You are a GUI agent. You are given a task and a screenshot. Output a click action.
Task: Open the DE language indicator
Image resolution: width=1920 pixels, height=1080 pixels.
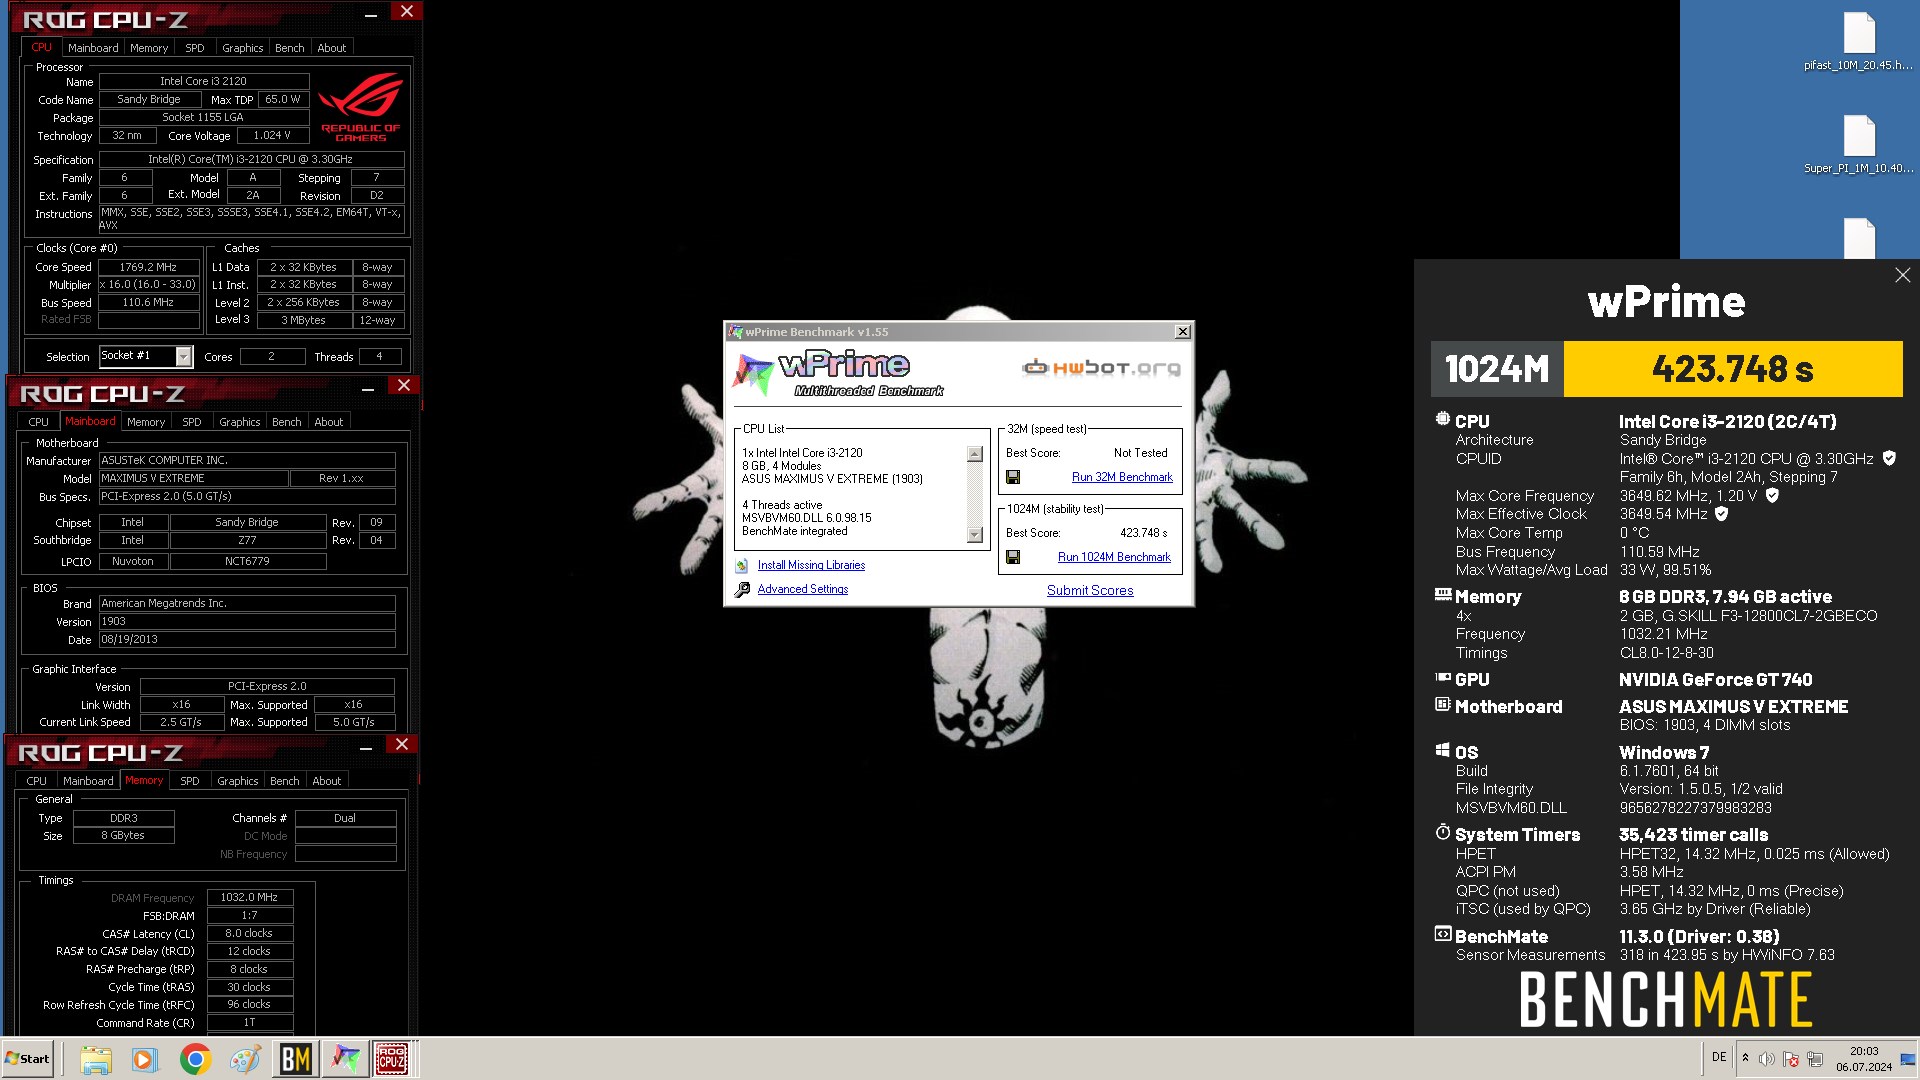pyautogui.click(x=1719, y=1057)
